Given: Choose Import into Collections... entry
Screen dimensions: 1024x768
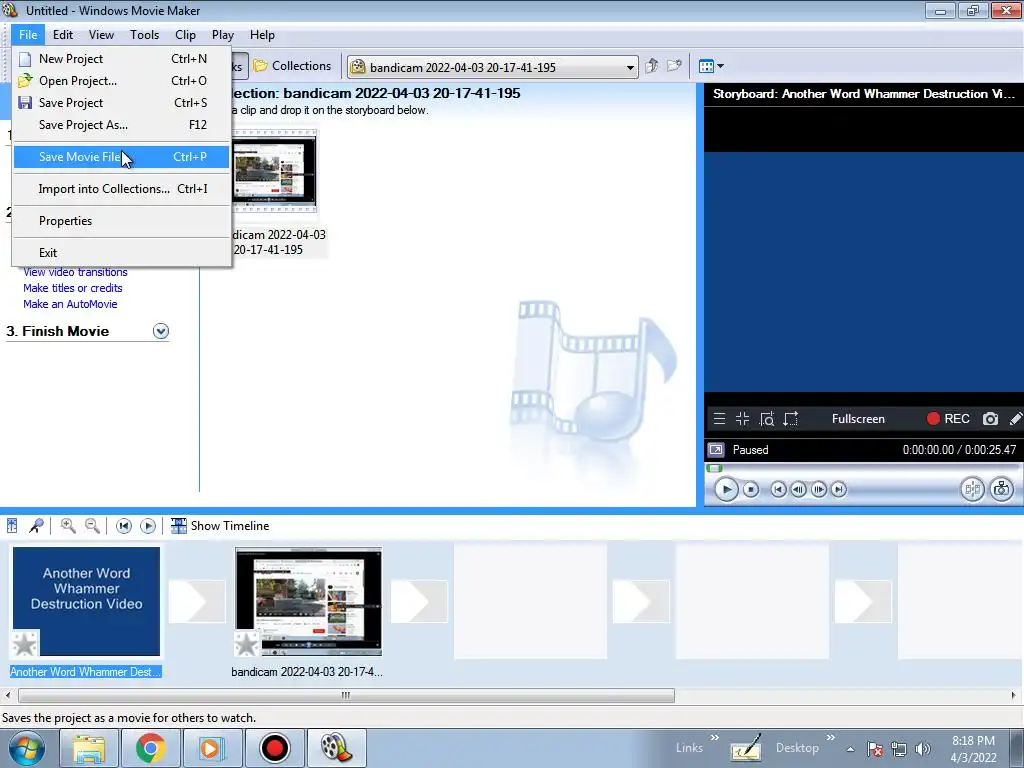Looking at the screenshot, I should (121, 189).
